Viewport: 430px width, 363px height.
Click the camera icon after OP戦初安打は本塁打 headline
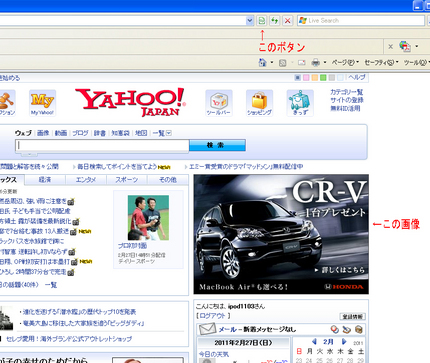(74, 262)
